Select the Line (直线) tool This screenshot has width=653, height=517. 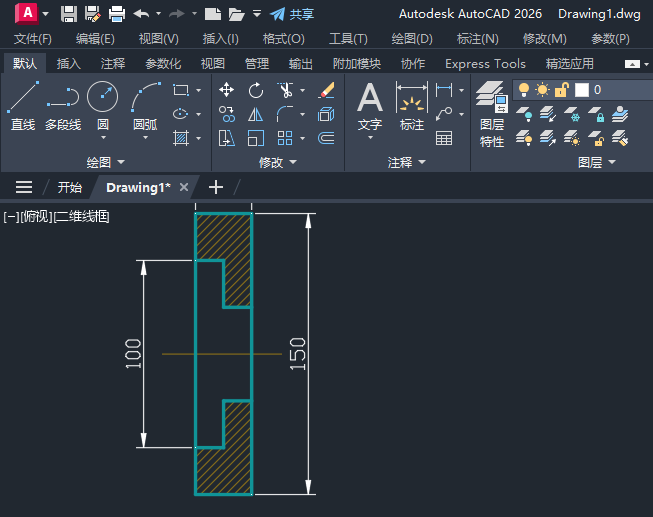(23, 106)
